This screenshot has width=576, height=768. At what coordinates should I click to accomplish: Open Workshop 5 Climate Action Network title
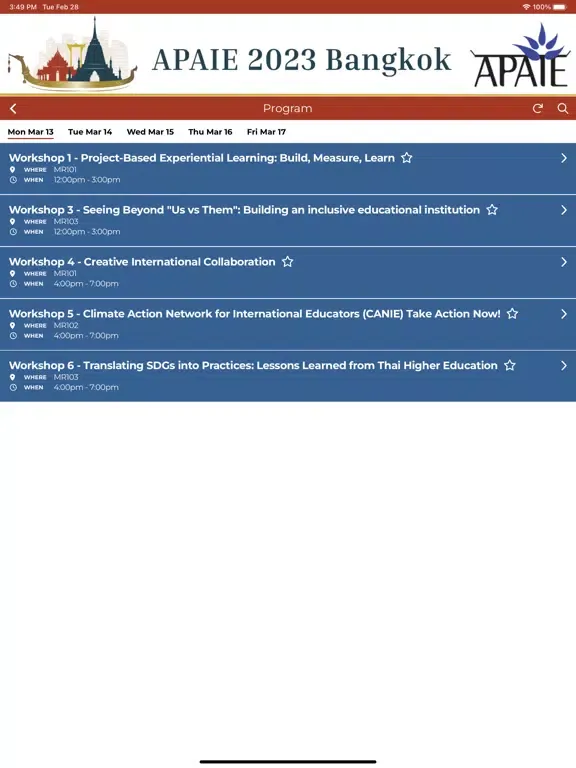tap(255, 313)
